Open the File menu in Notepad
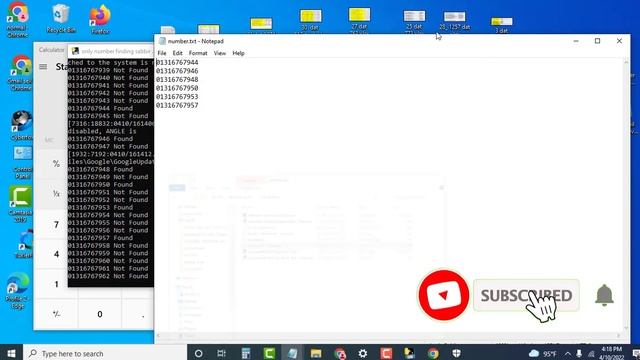 click(162, 53)
